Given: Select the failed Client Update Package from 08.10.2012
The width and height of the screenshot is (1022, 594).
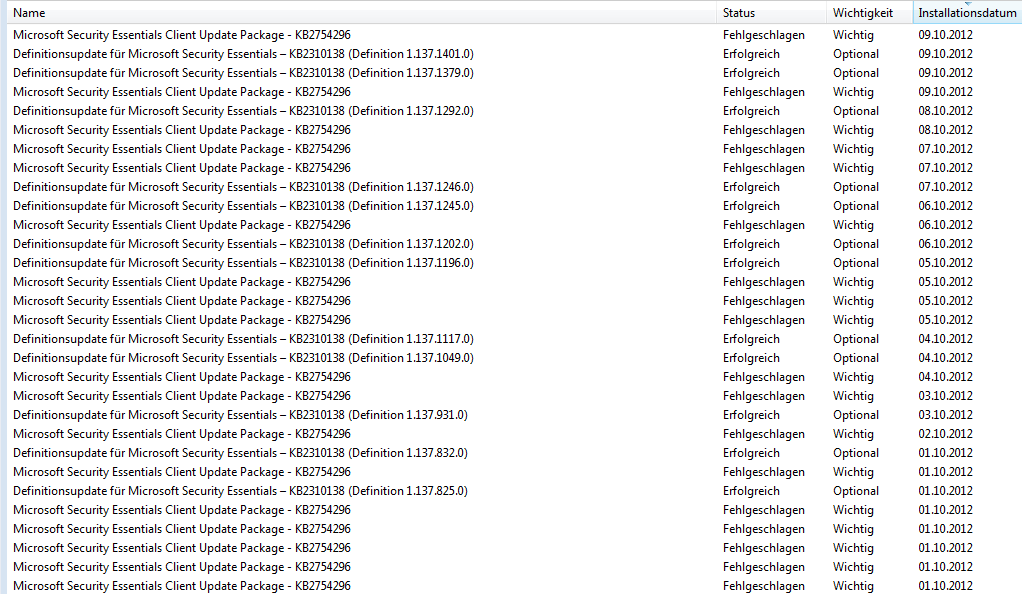Looking at the screenshot, I should click(182, 130).
